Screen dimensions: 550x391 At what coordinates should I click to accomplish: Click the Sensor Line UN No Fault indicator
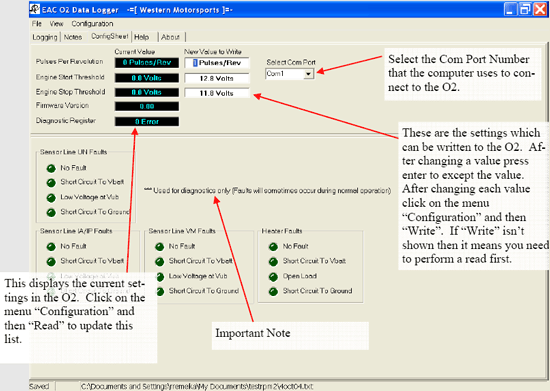51,168
